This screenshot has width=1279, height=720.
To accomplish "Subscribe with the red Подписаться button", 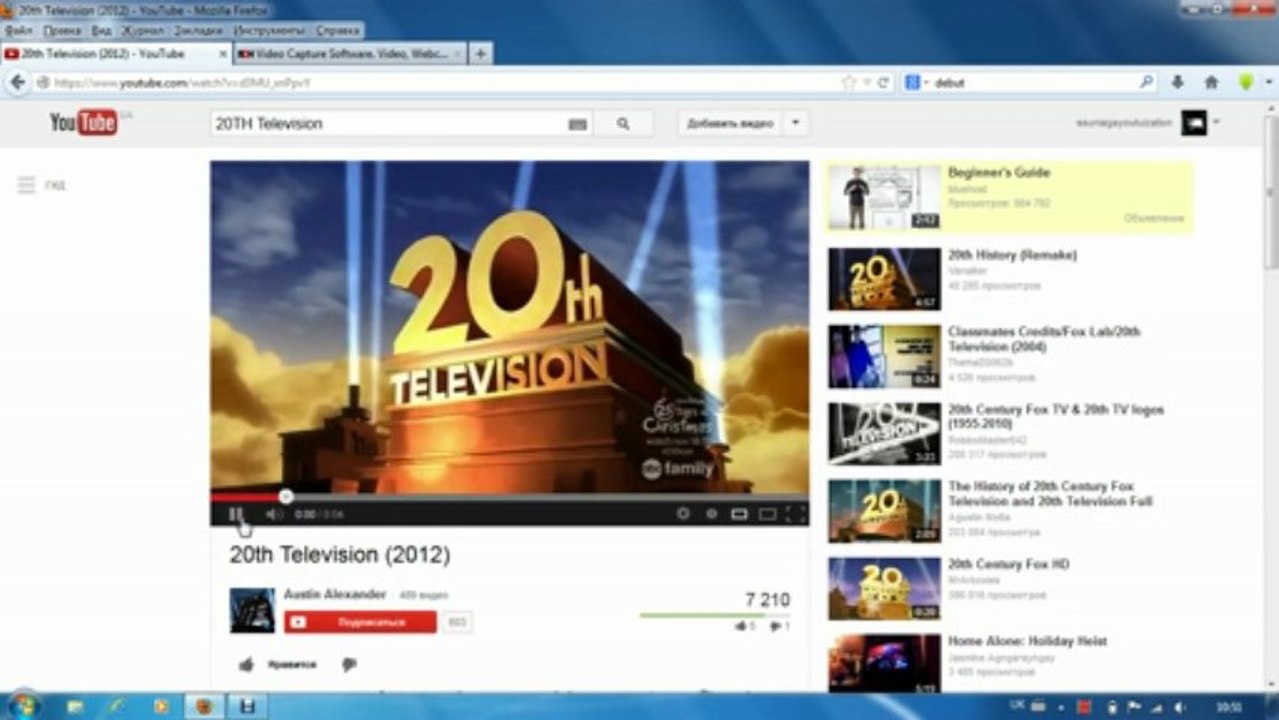I will point(360,622).
